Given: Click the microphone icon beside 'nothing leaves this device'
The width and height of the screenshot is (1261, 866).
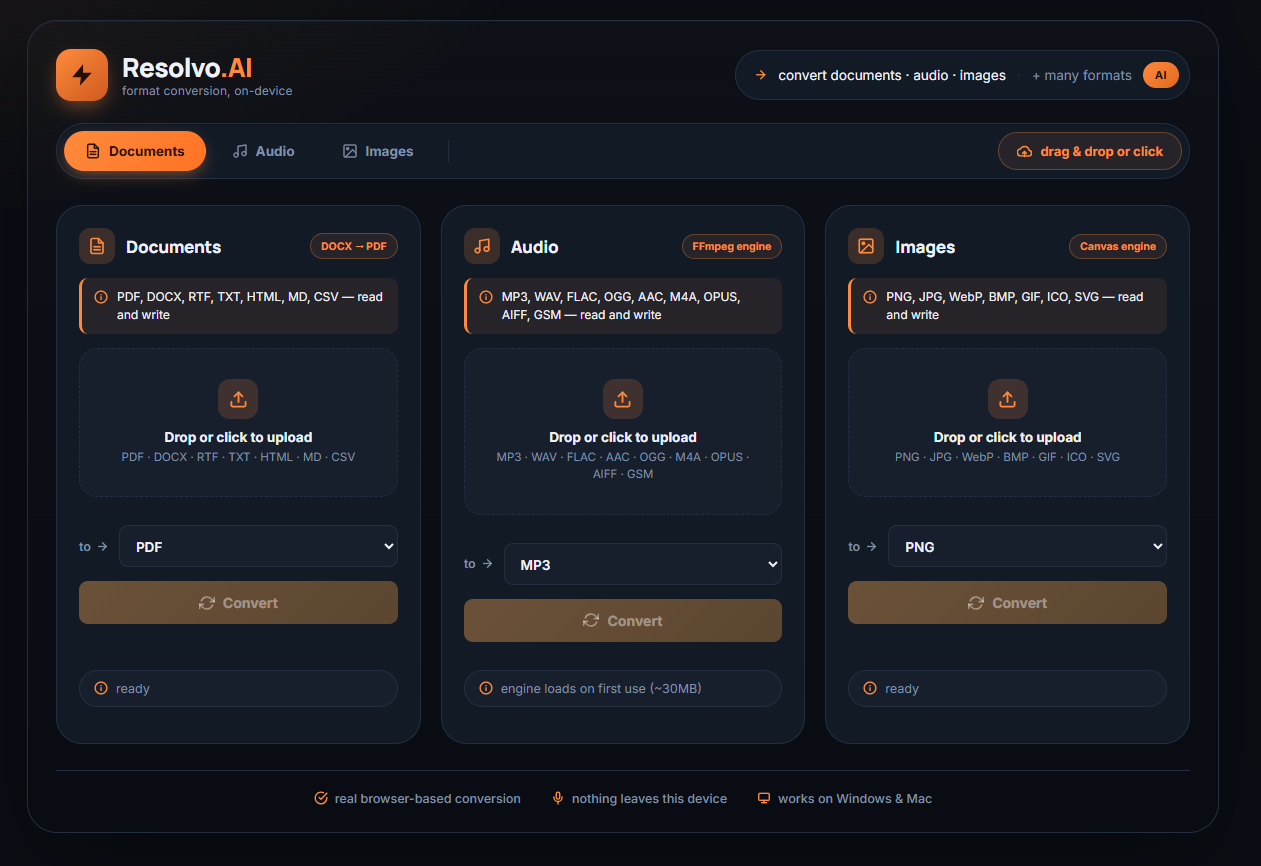Looking at the screenshot, I should [x=558, y=798].
